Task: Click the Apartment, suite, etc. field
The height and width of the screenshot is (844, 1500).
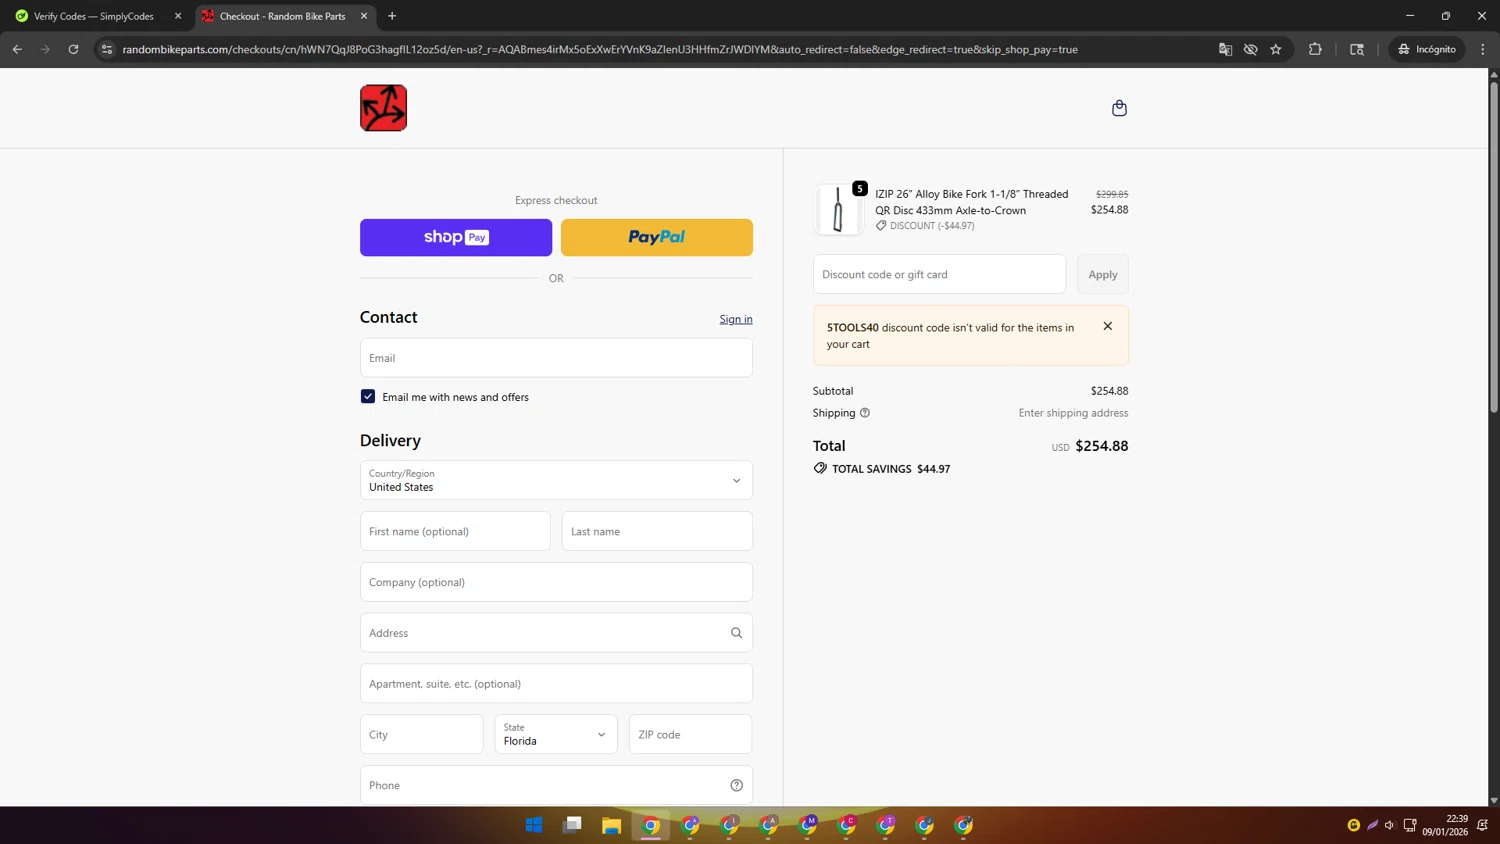Action: click(x=556, y=684)
